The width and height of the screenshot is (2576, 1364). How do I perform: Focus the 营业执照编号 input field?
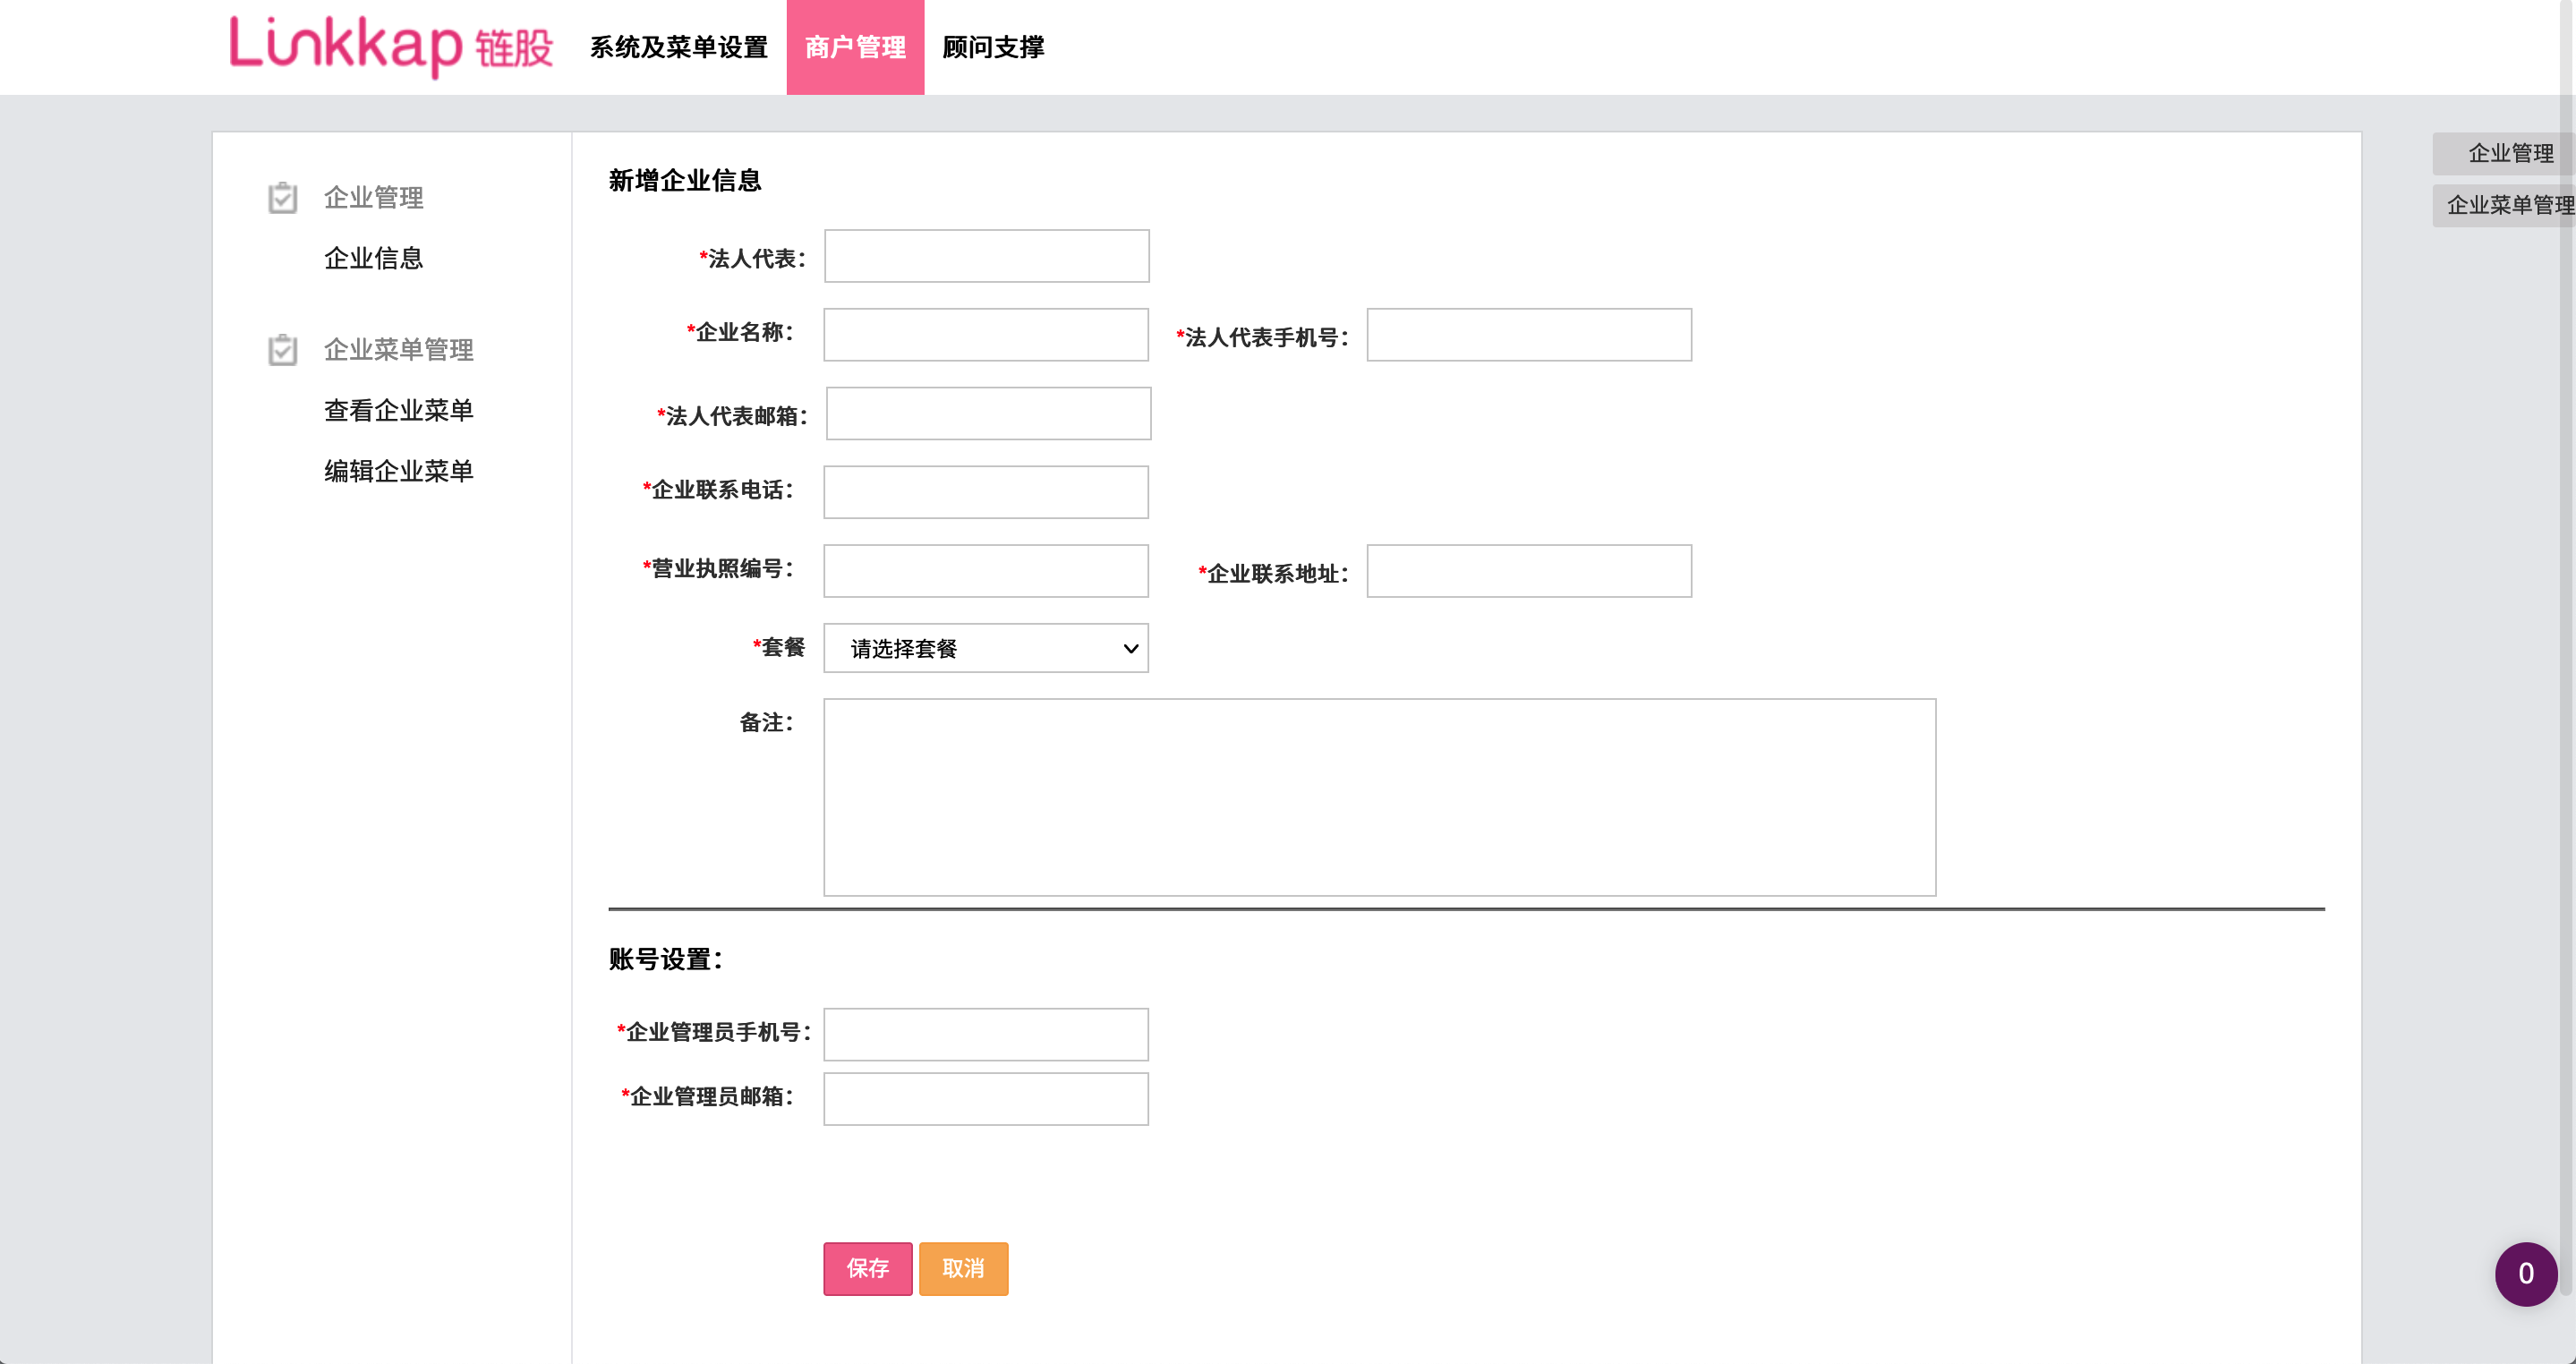986,571
